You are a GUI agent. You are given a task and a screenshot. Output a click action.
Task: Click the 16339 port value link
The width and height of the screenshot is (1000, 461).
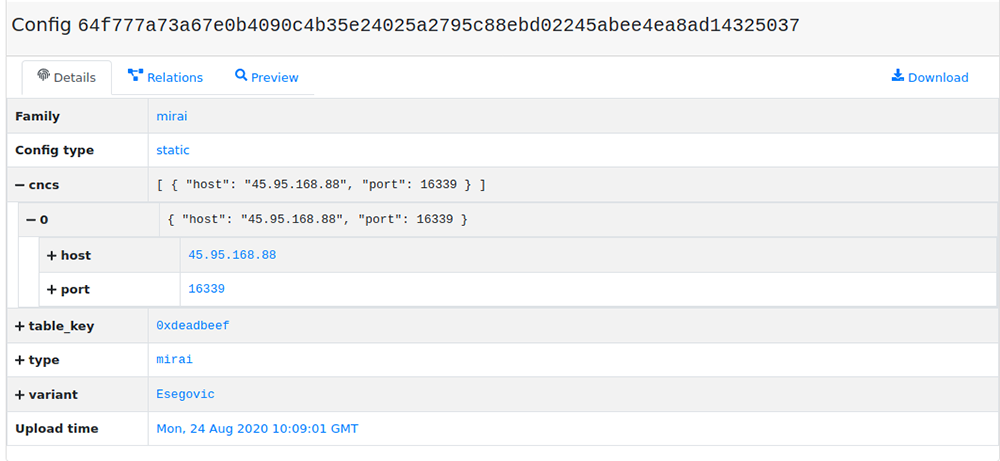click(x=207, y=289)
